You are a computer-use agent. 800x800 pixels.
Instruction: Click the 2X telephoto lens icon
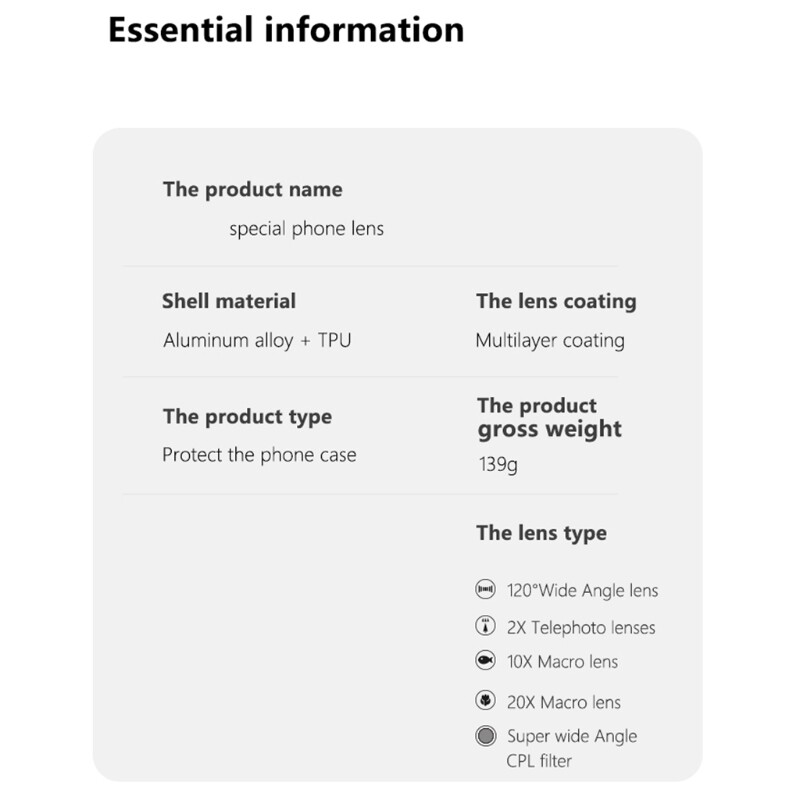[486, 627]
